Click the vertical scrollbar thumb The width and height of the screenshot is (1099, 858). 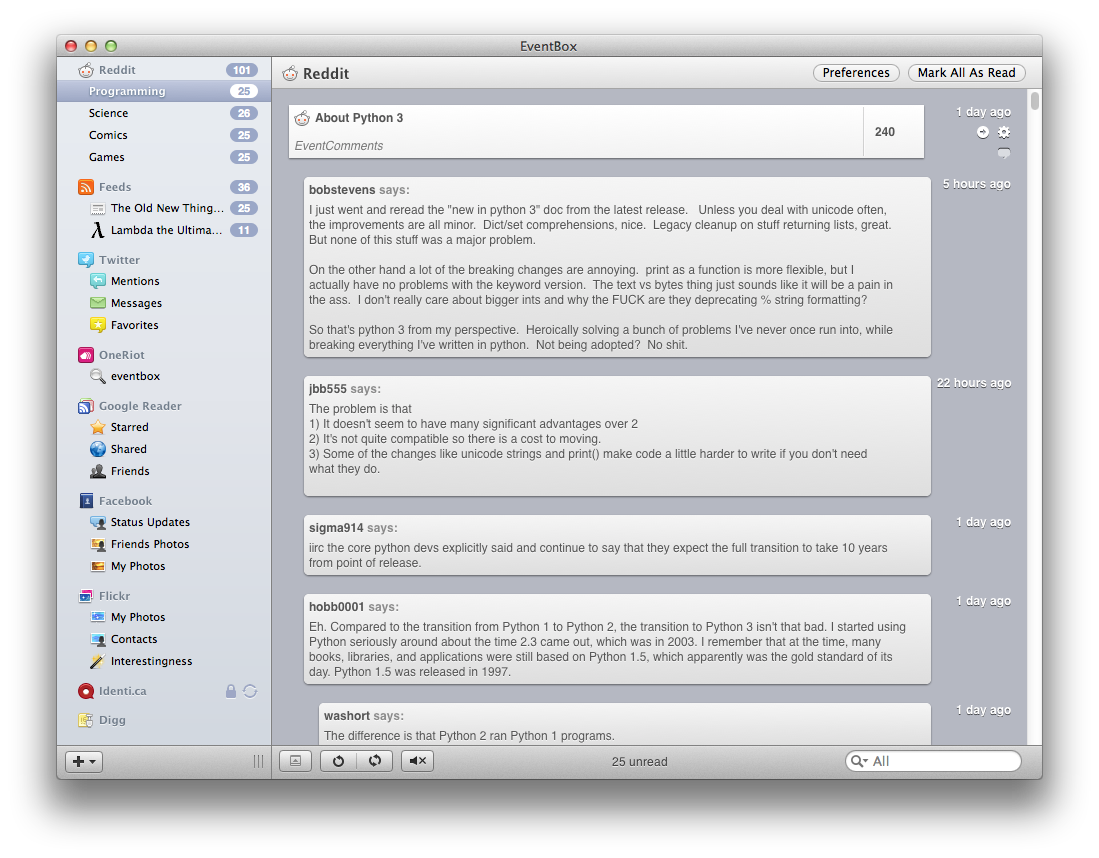point(1035,102)
